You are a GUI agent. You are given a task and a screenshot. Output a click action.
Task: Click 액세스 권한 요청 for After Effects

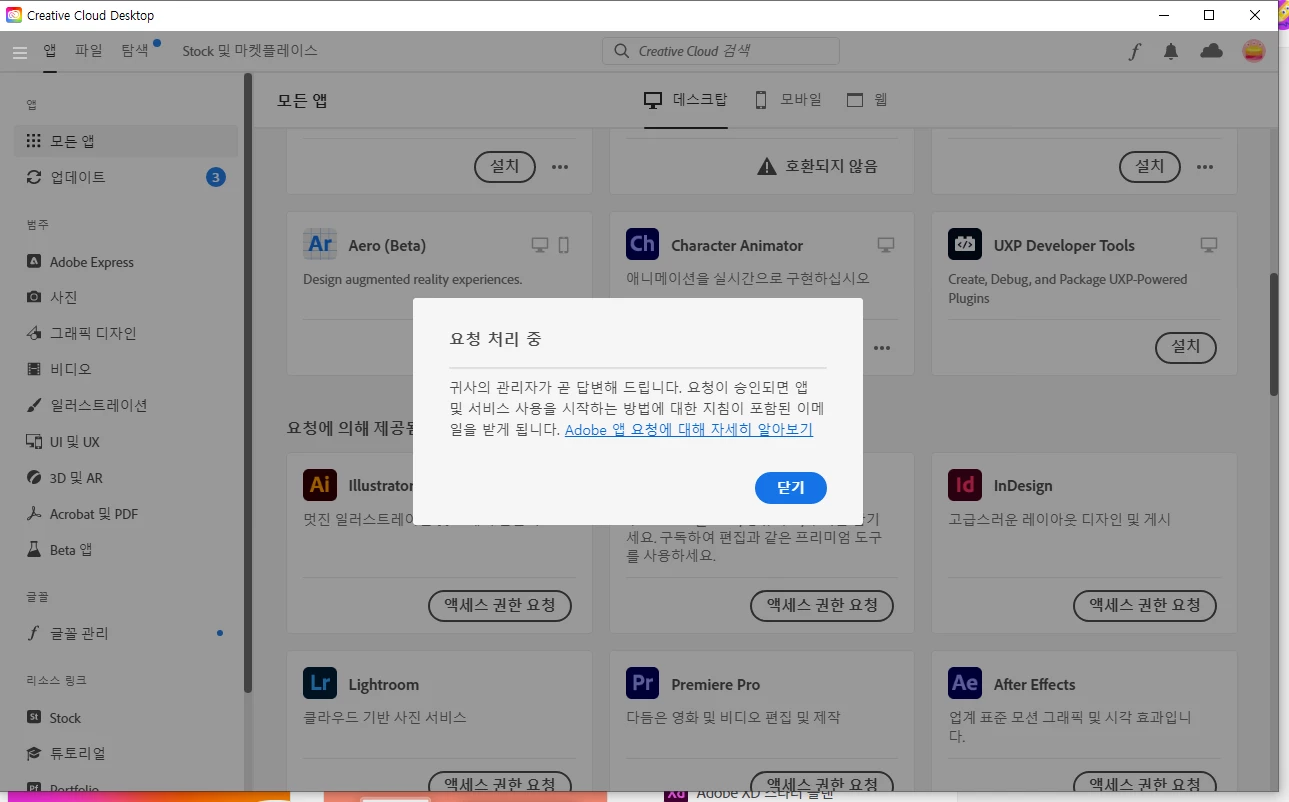(1145, 784)
